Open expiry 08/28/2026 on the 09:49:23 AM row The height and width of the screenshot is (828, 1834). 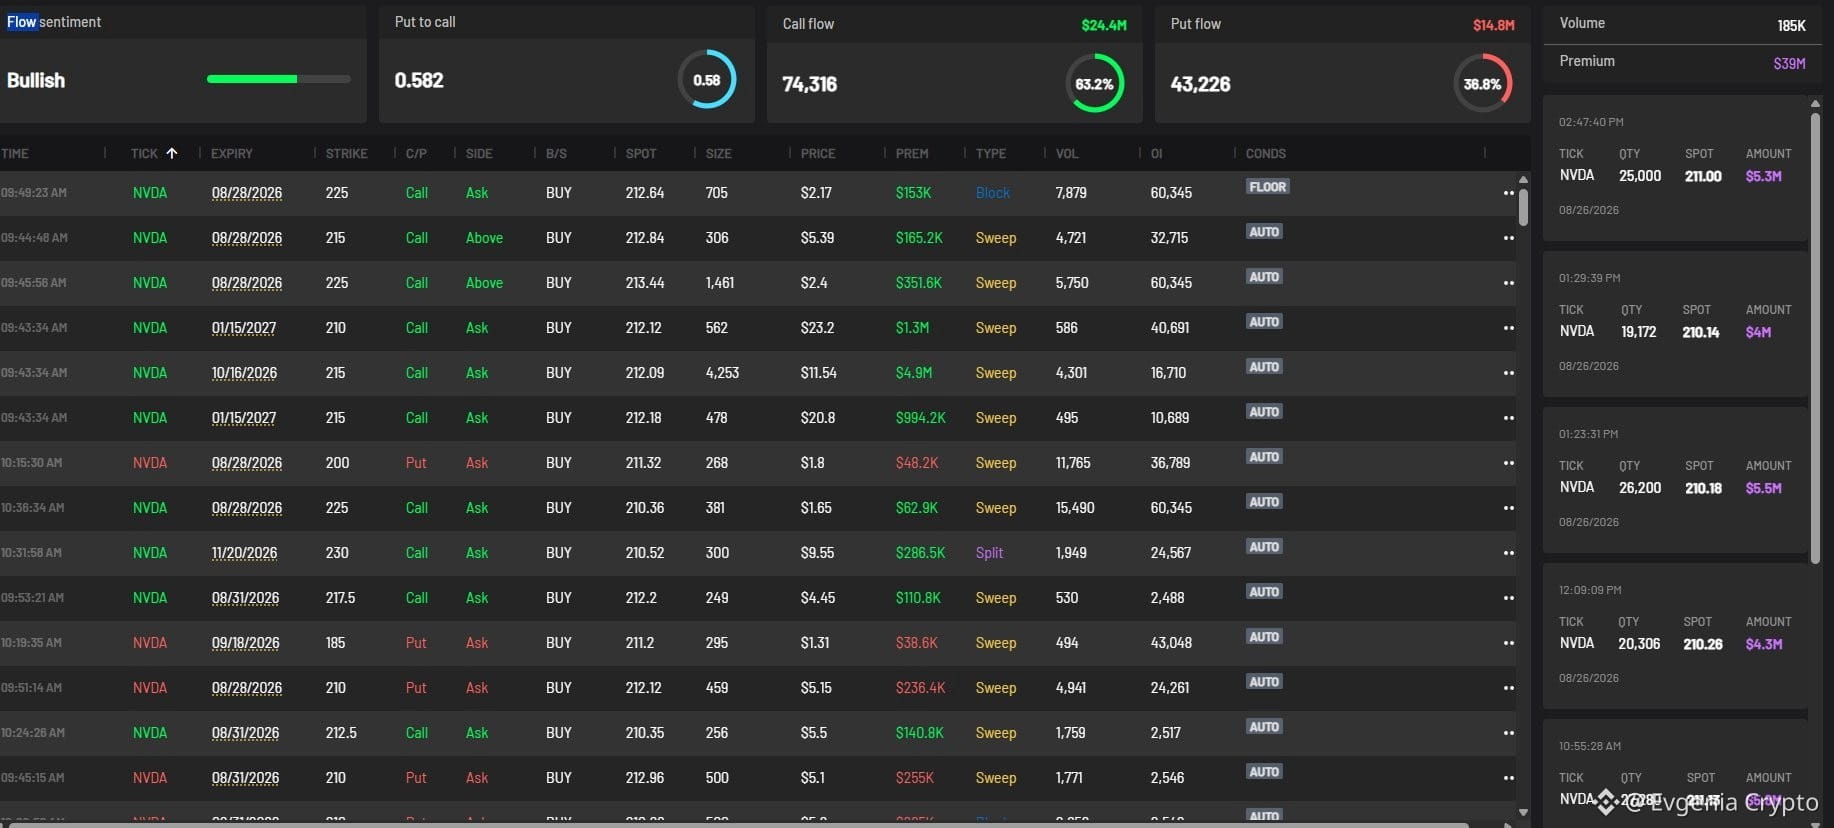pyautogui.click(x=247, y=193)
